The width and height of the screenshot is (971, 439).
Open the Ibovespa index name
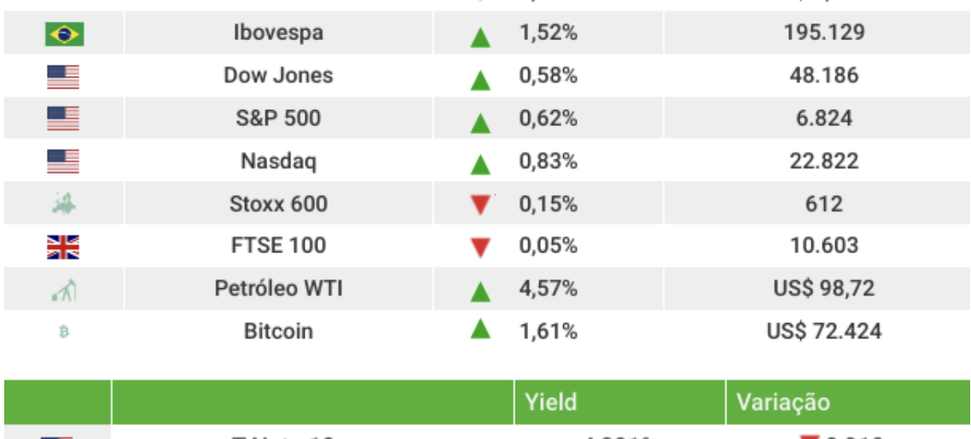(278, 33)
